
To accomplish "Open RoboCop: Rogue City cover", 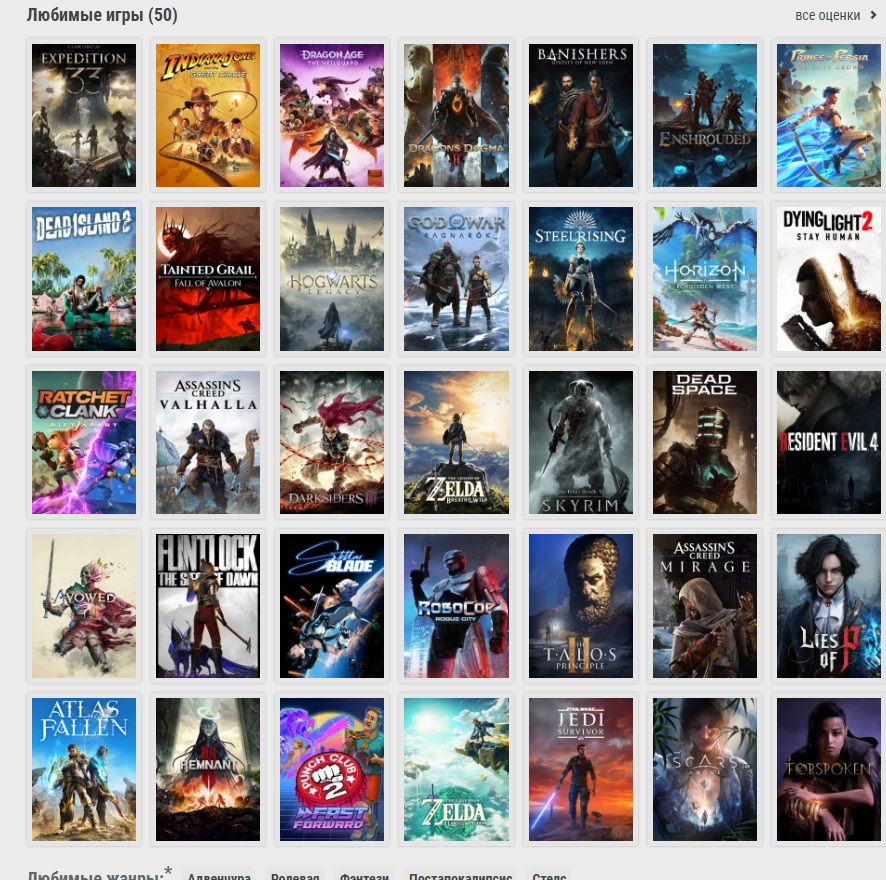I will click(x=457, y=606).
